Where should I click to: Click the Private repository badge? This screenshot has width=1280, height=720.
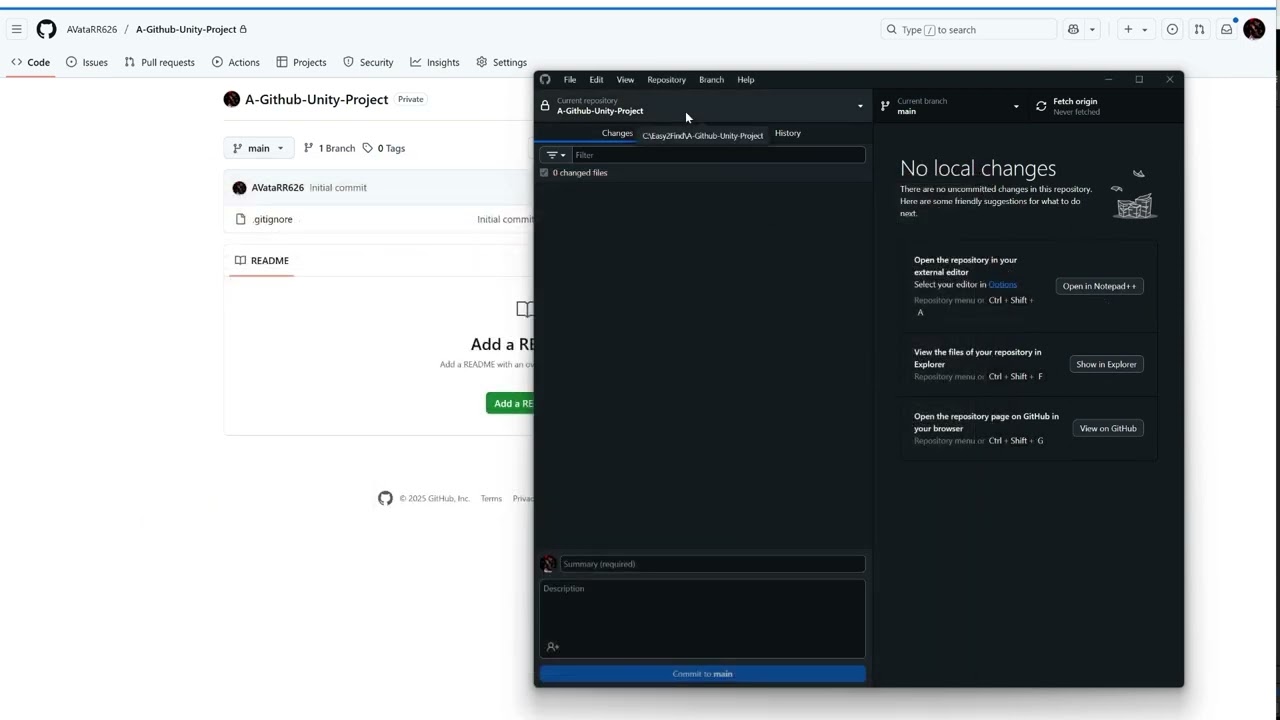[410, 99]
